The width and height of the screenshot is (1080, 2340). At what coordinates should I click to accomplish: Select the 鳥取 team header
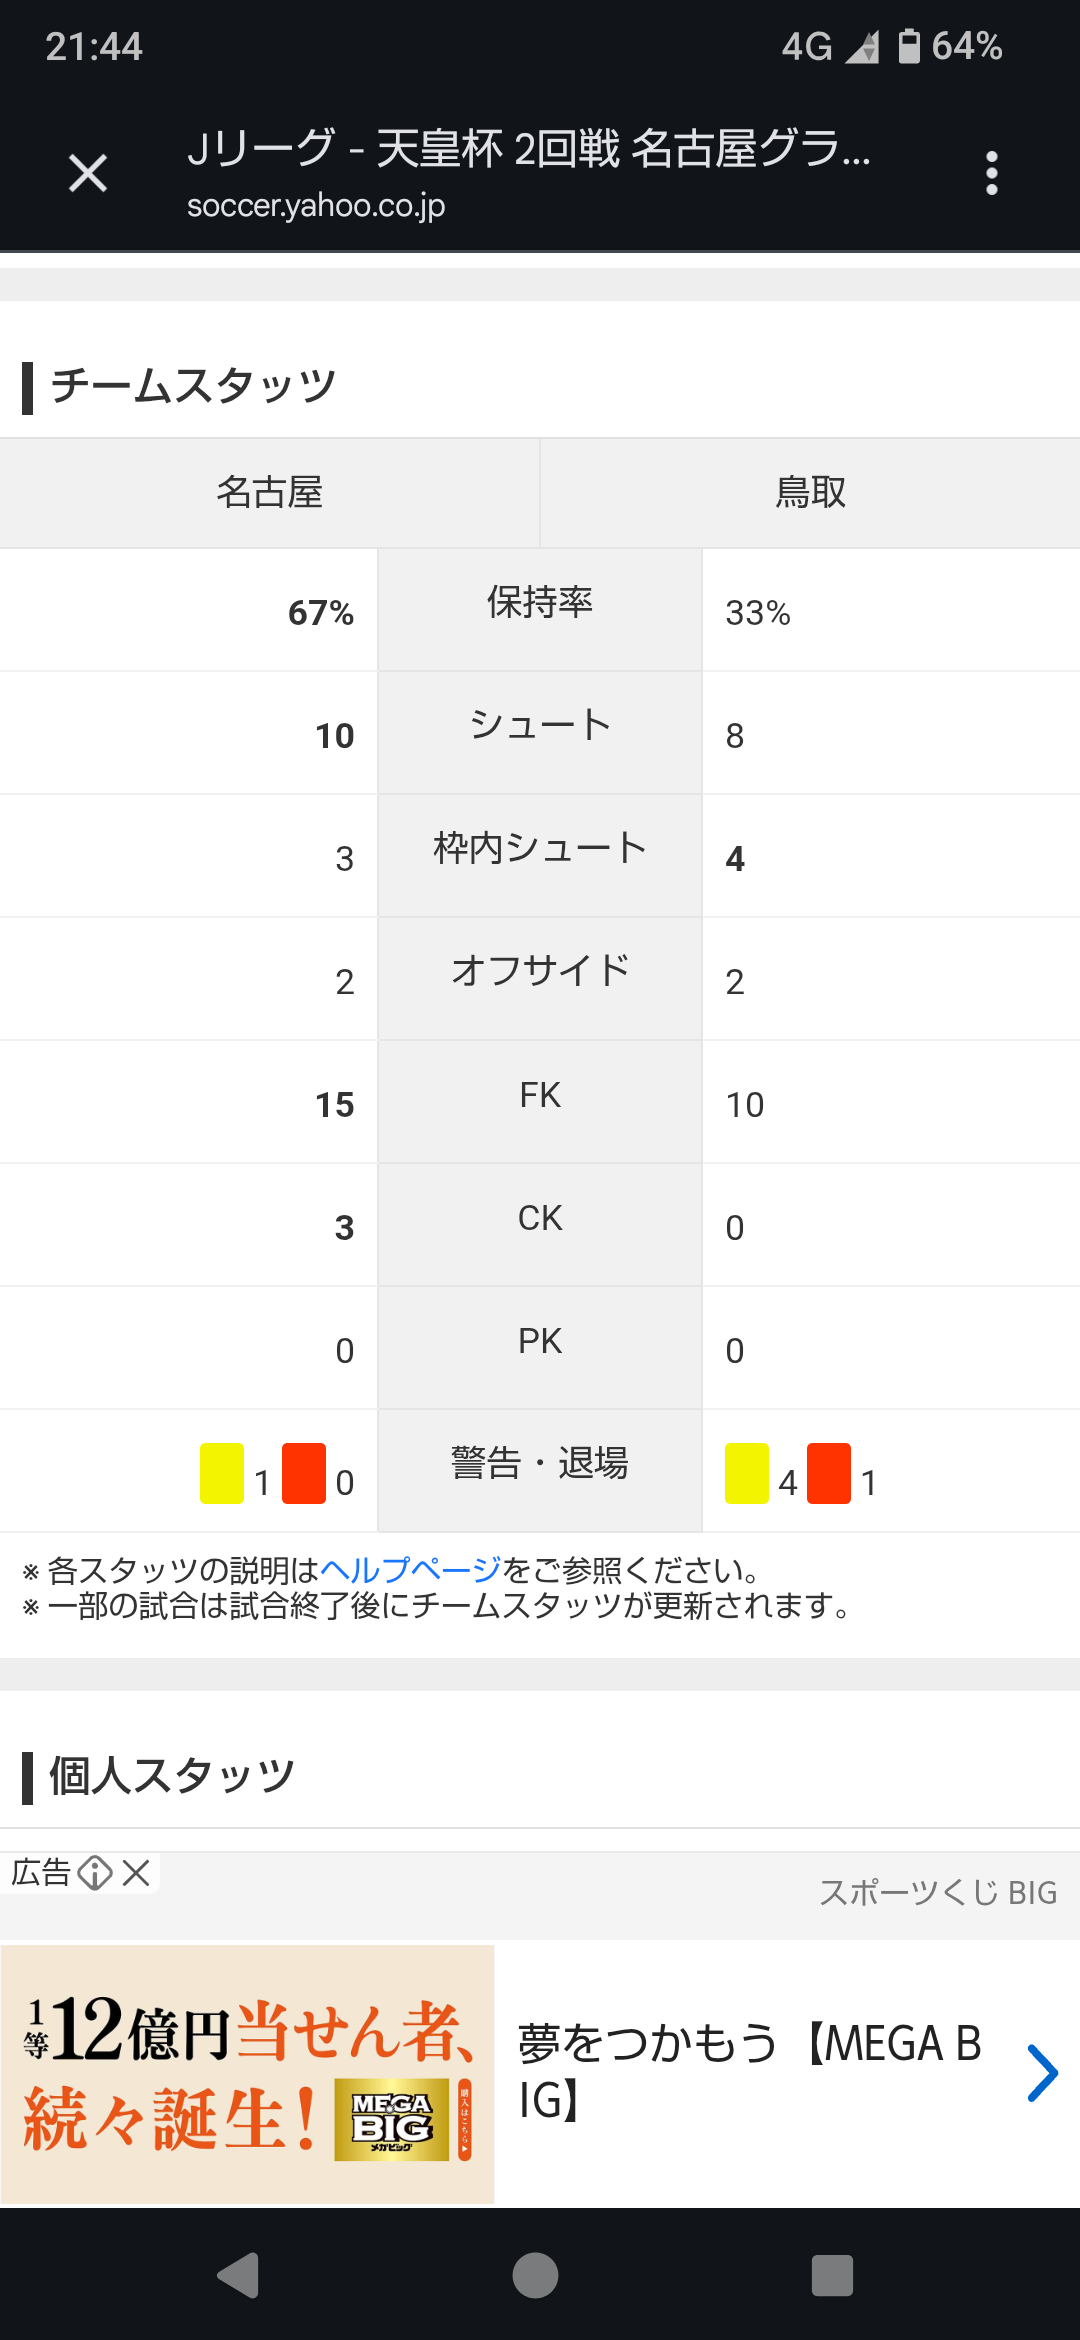coord(810,493)
